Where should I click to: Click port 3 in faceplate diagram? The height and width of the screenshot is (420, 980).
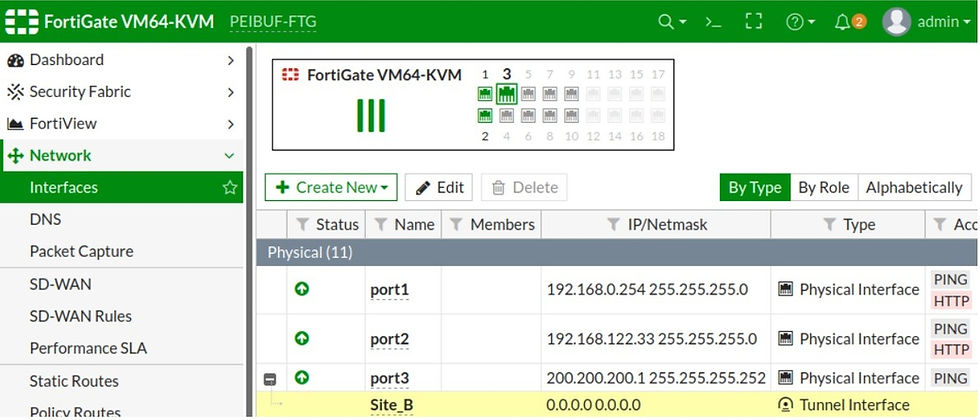[507, 94]
